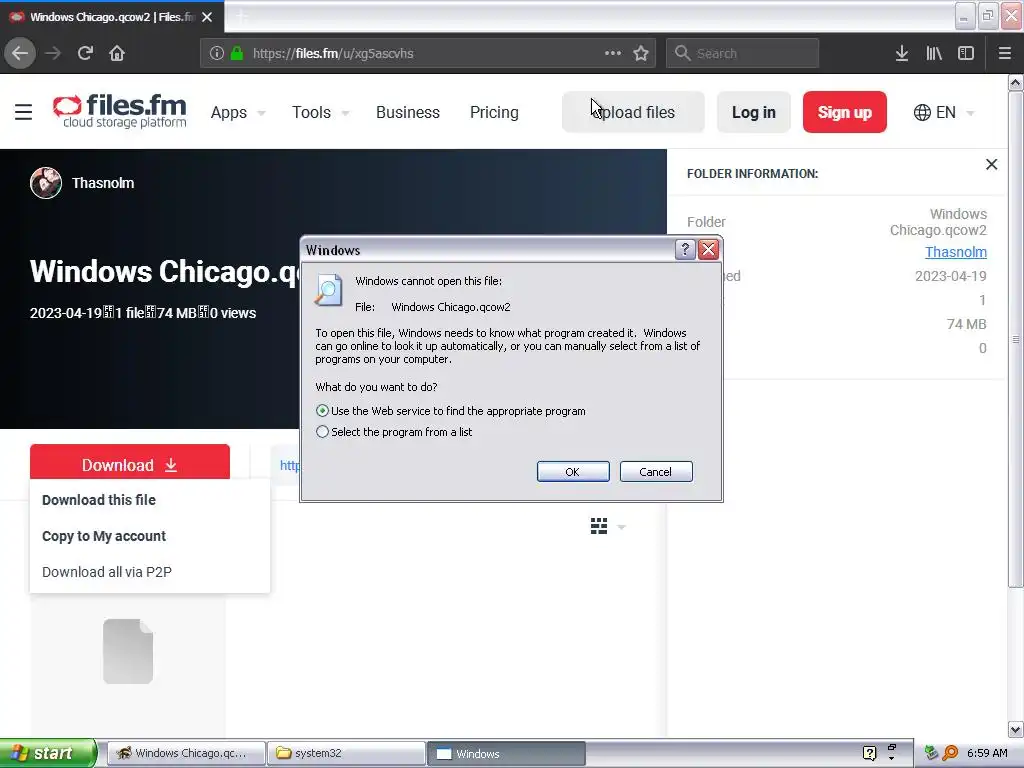The height and width of the screenshot is (768, 1024).
Task: Expand the view mode dropdown arrow
Action: (622, 527)
